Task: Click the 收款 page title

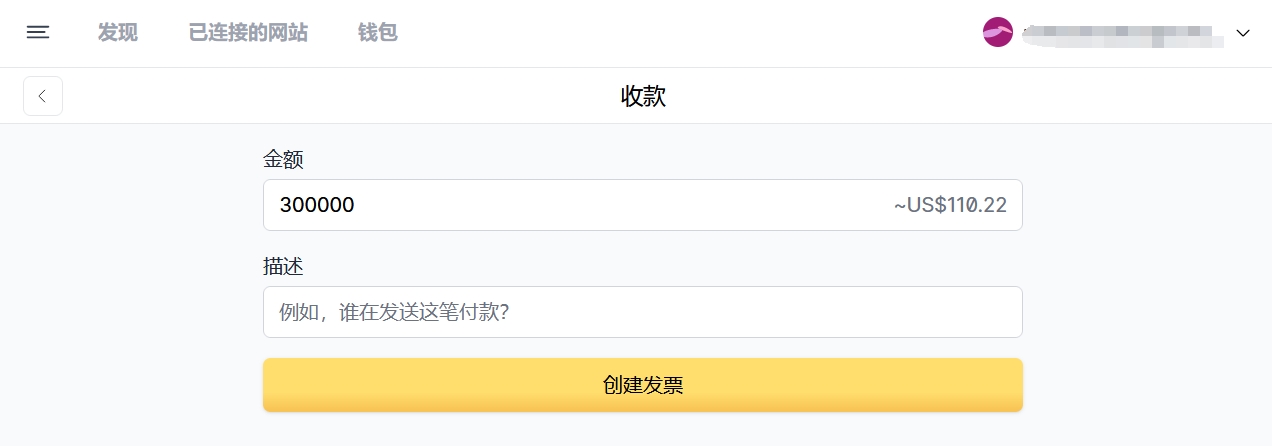Action: click(643, 96)
